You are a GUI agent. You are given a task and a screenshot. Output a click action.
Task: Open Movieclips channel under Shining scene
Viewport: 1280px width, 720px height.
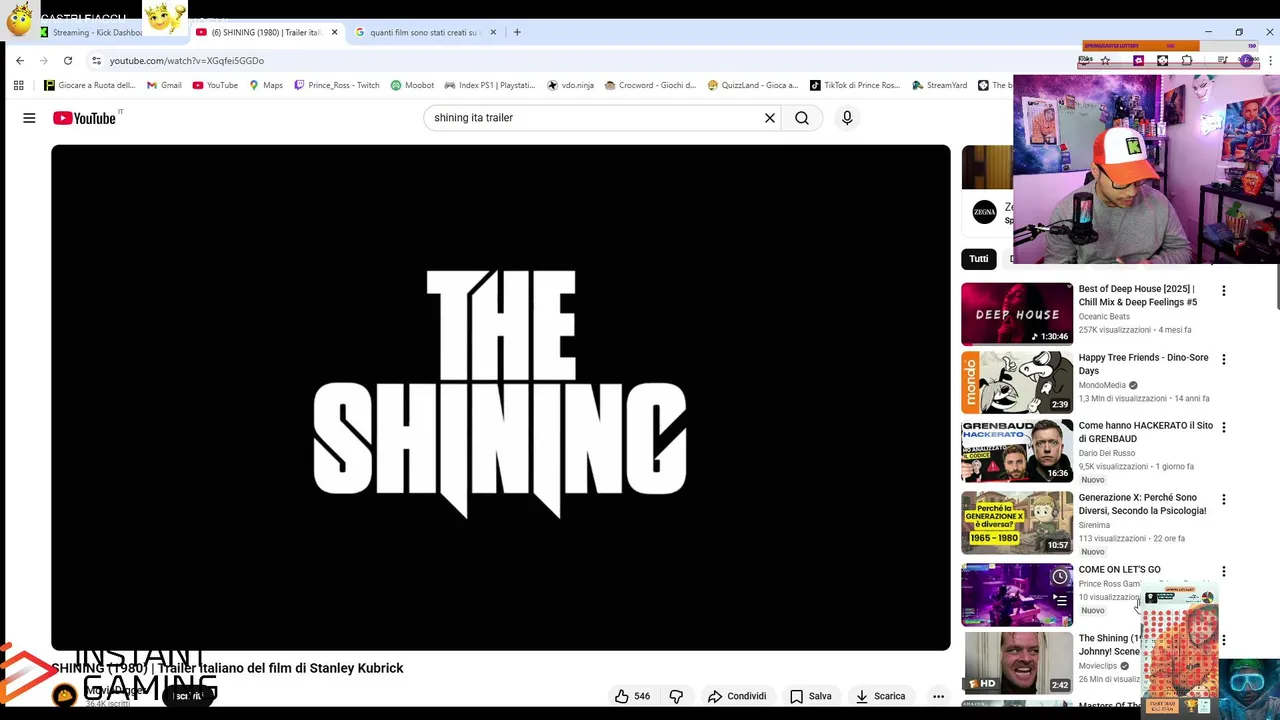pyautogui.click(x=1098, y=666)
